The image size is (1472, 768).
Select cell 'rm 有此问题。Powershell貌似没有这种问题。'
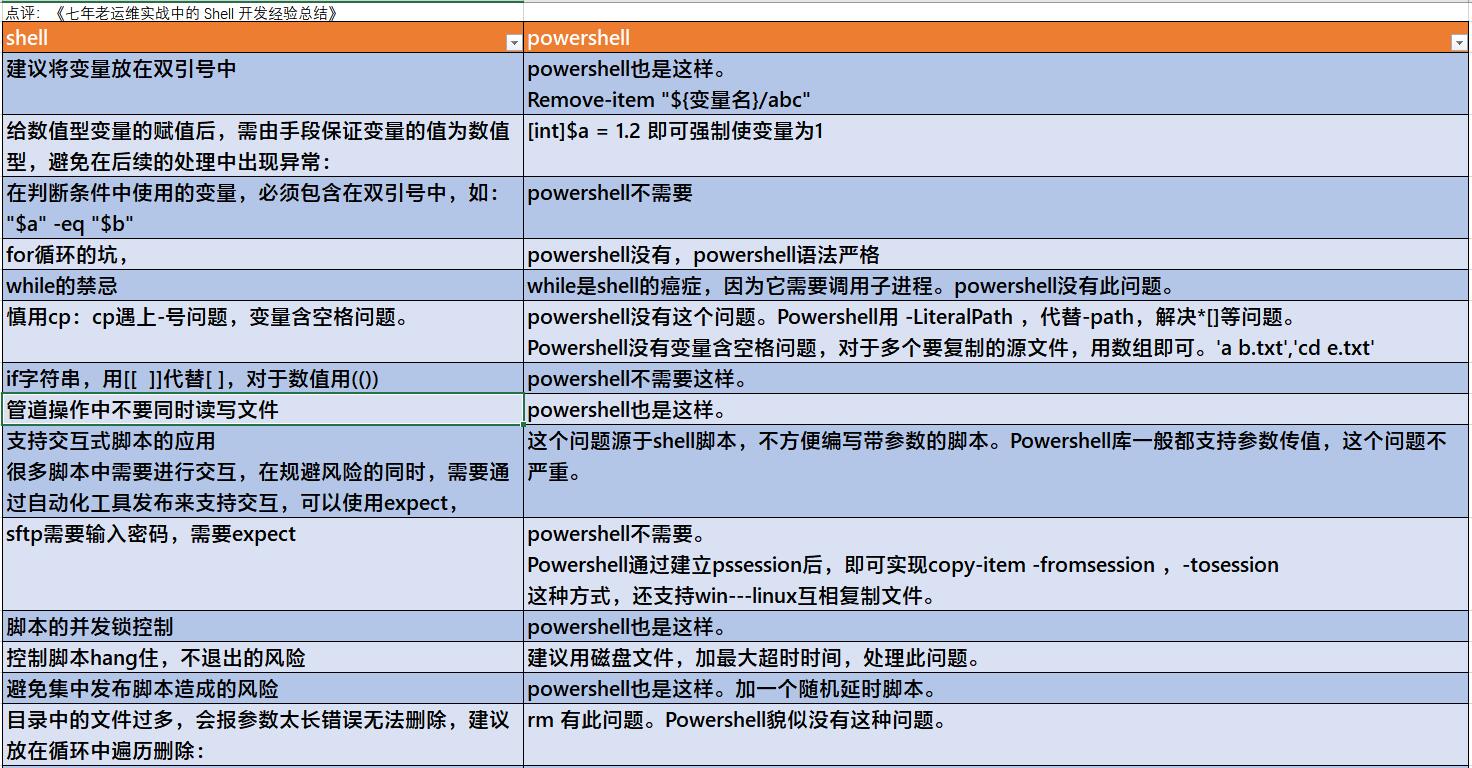coord(997,735)
